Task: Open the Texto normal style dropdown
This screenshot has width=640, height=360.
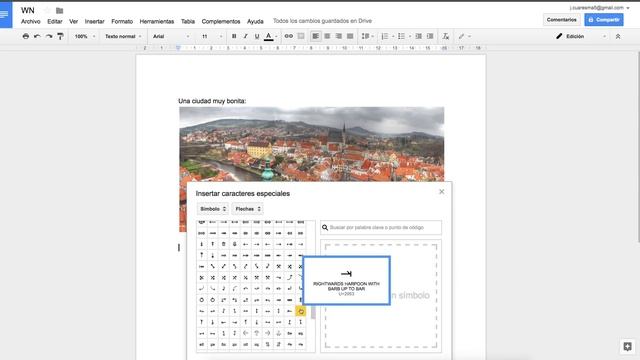Action: pyautogui.click(x=123, y=36)
